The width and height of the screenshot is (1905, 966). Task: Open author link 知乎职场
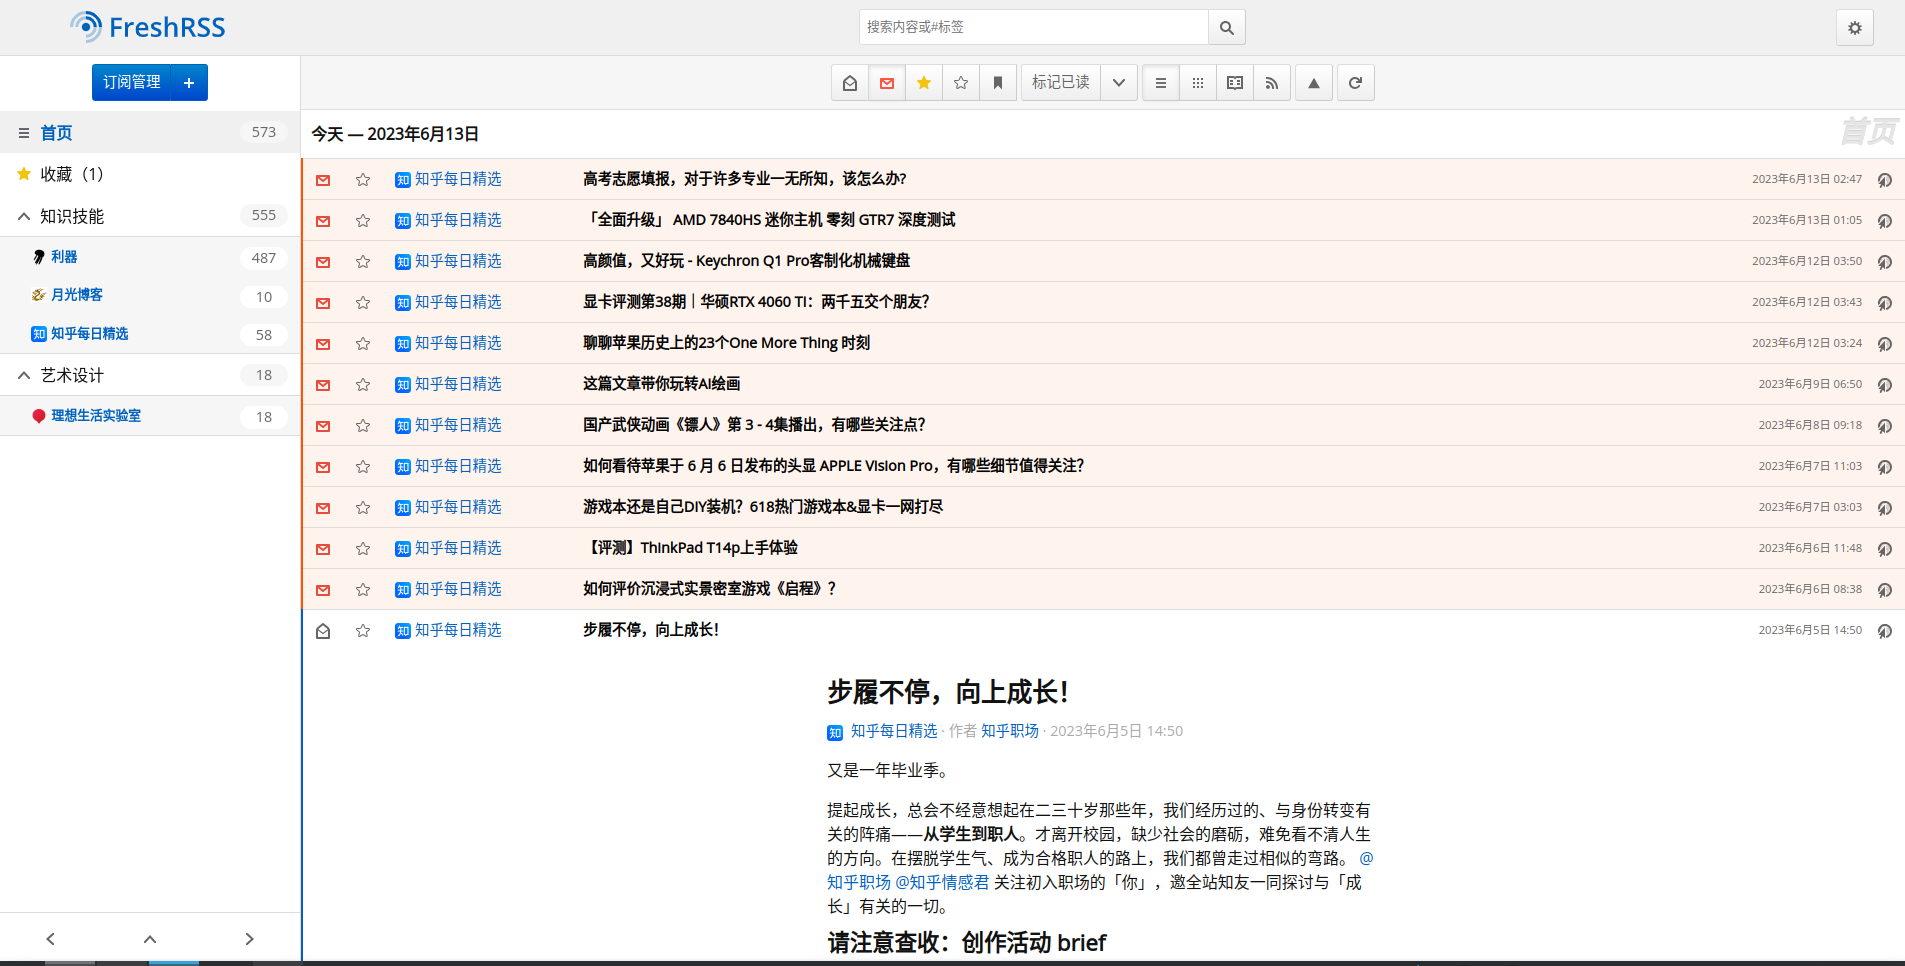point(1010,731)
